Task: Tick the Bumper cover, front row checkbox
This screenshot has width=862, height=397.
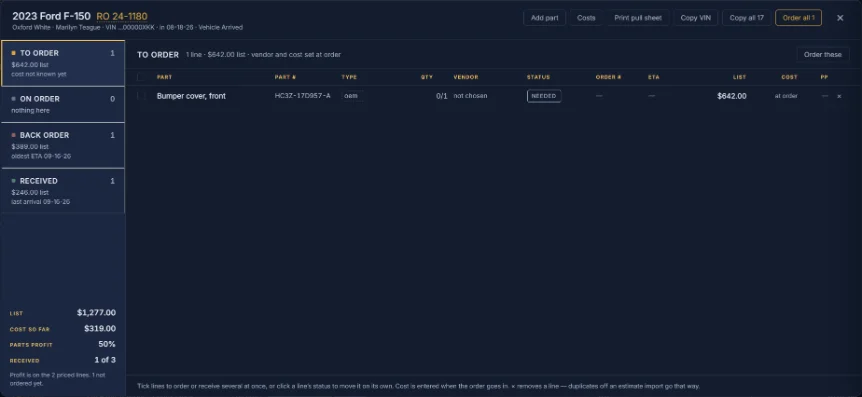Action: click(x=141, y=96)
